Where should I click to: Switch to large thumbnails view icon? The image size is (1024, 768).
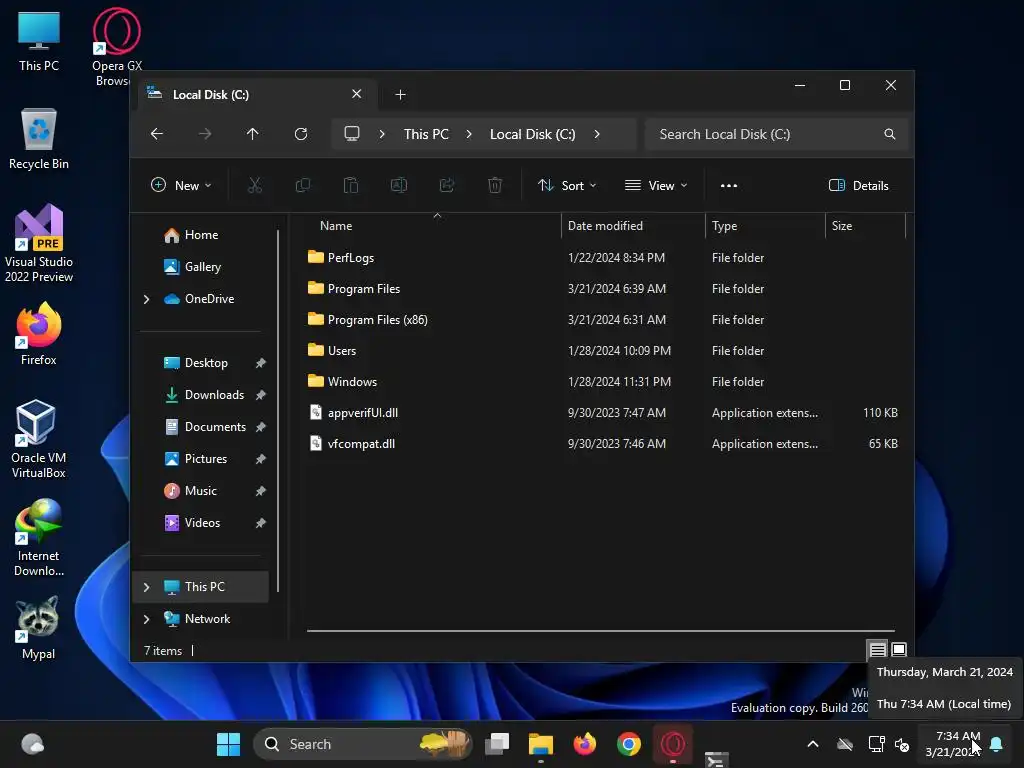point(899,649)
